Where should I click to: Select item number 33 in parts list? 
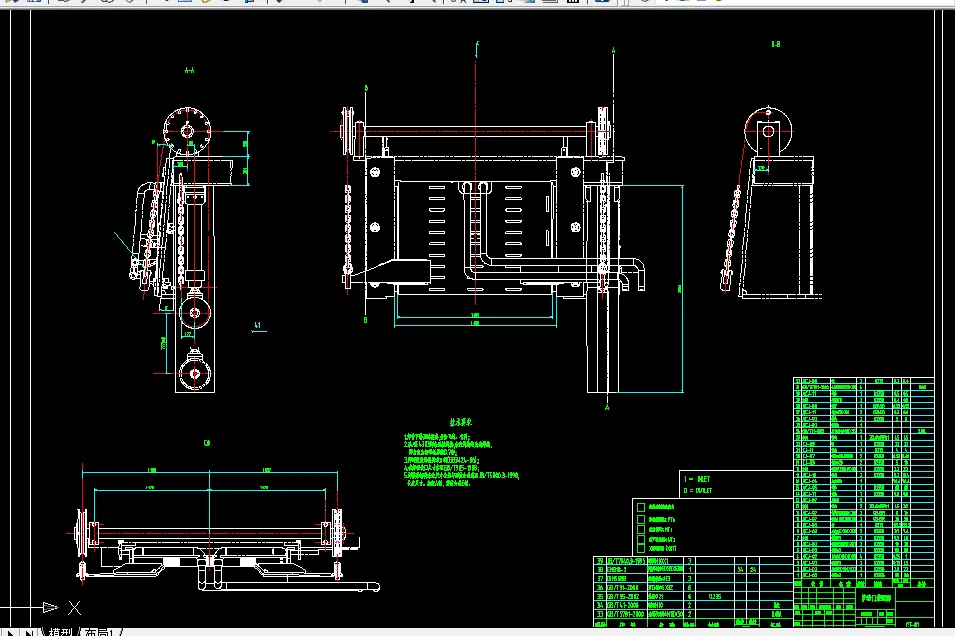pos(600,615)
